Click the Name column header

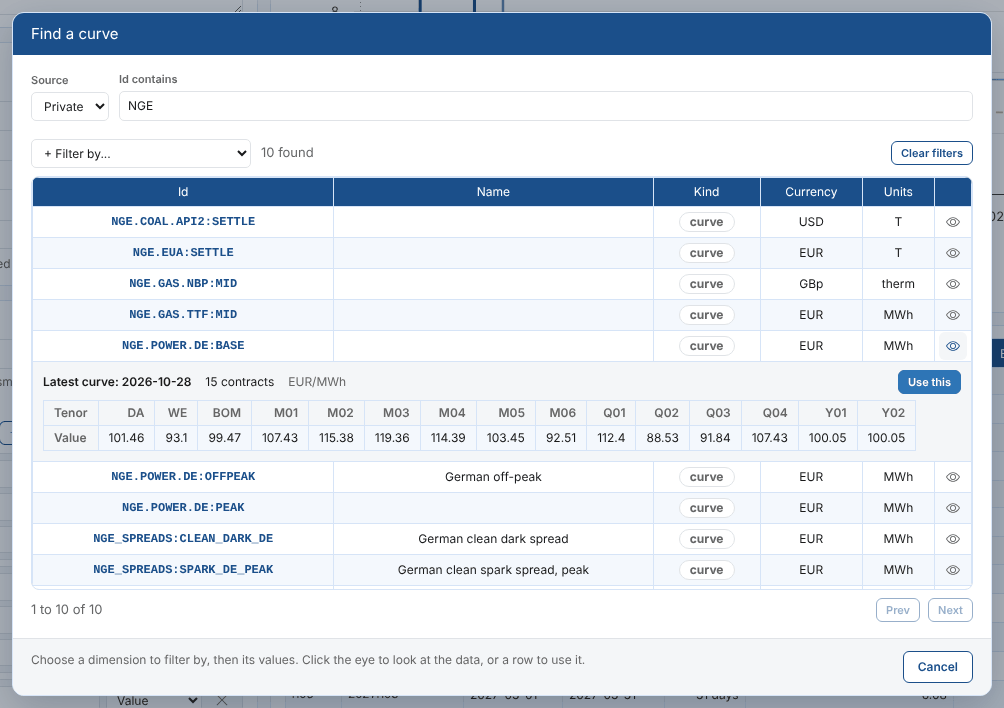tap(493, 192)
